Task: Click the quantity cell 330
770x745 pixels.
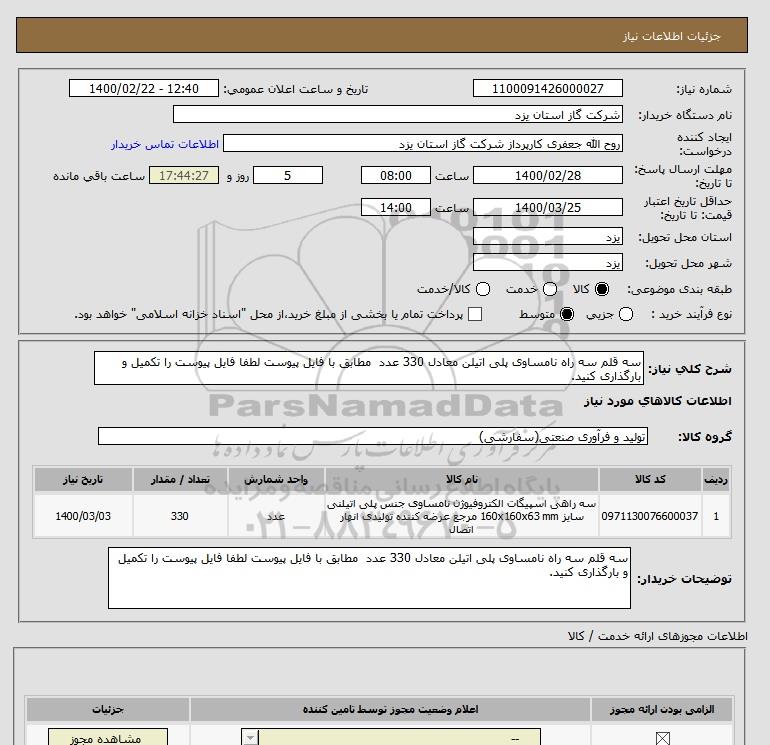Action: pyautogui.click(x=180, y=516)
